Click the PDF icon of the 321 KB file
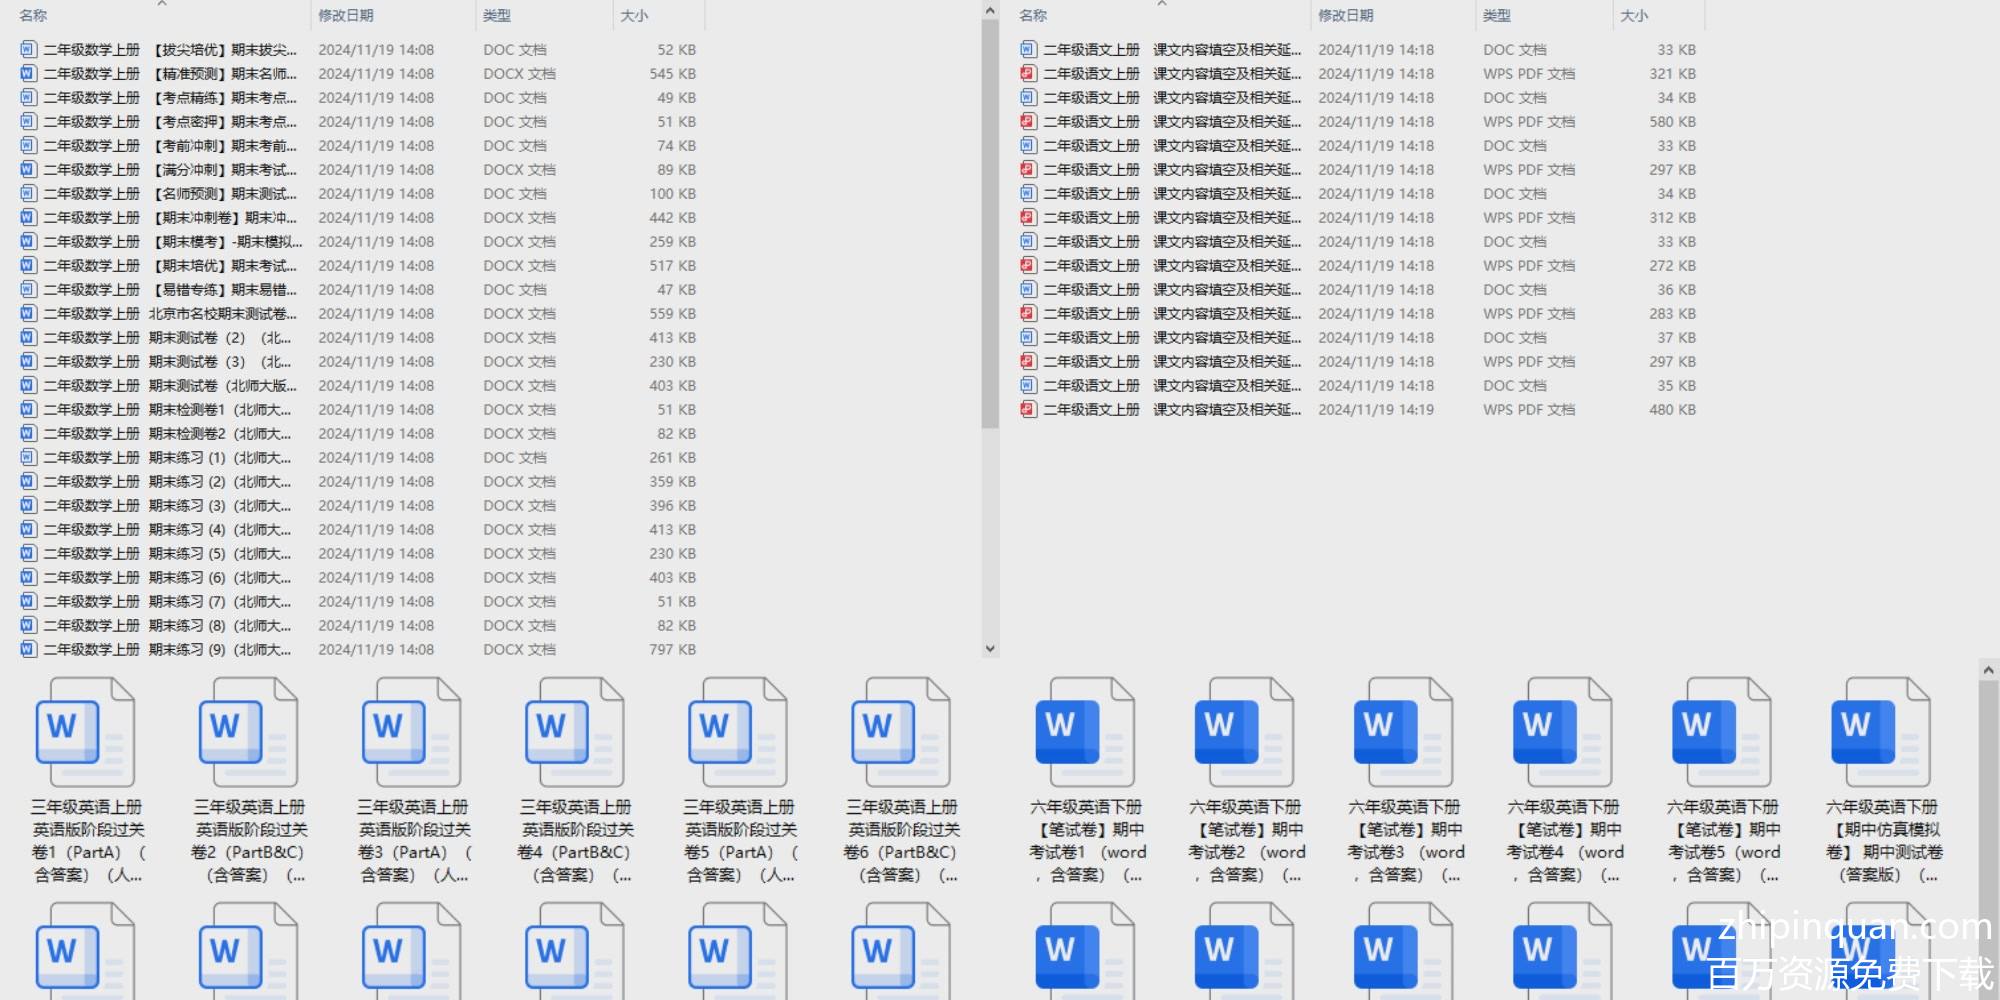The width and height of the screenshot is (2000, 1000). coord(1028,73)
